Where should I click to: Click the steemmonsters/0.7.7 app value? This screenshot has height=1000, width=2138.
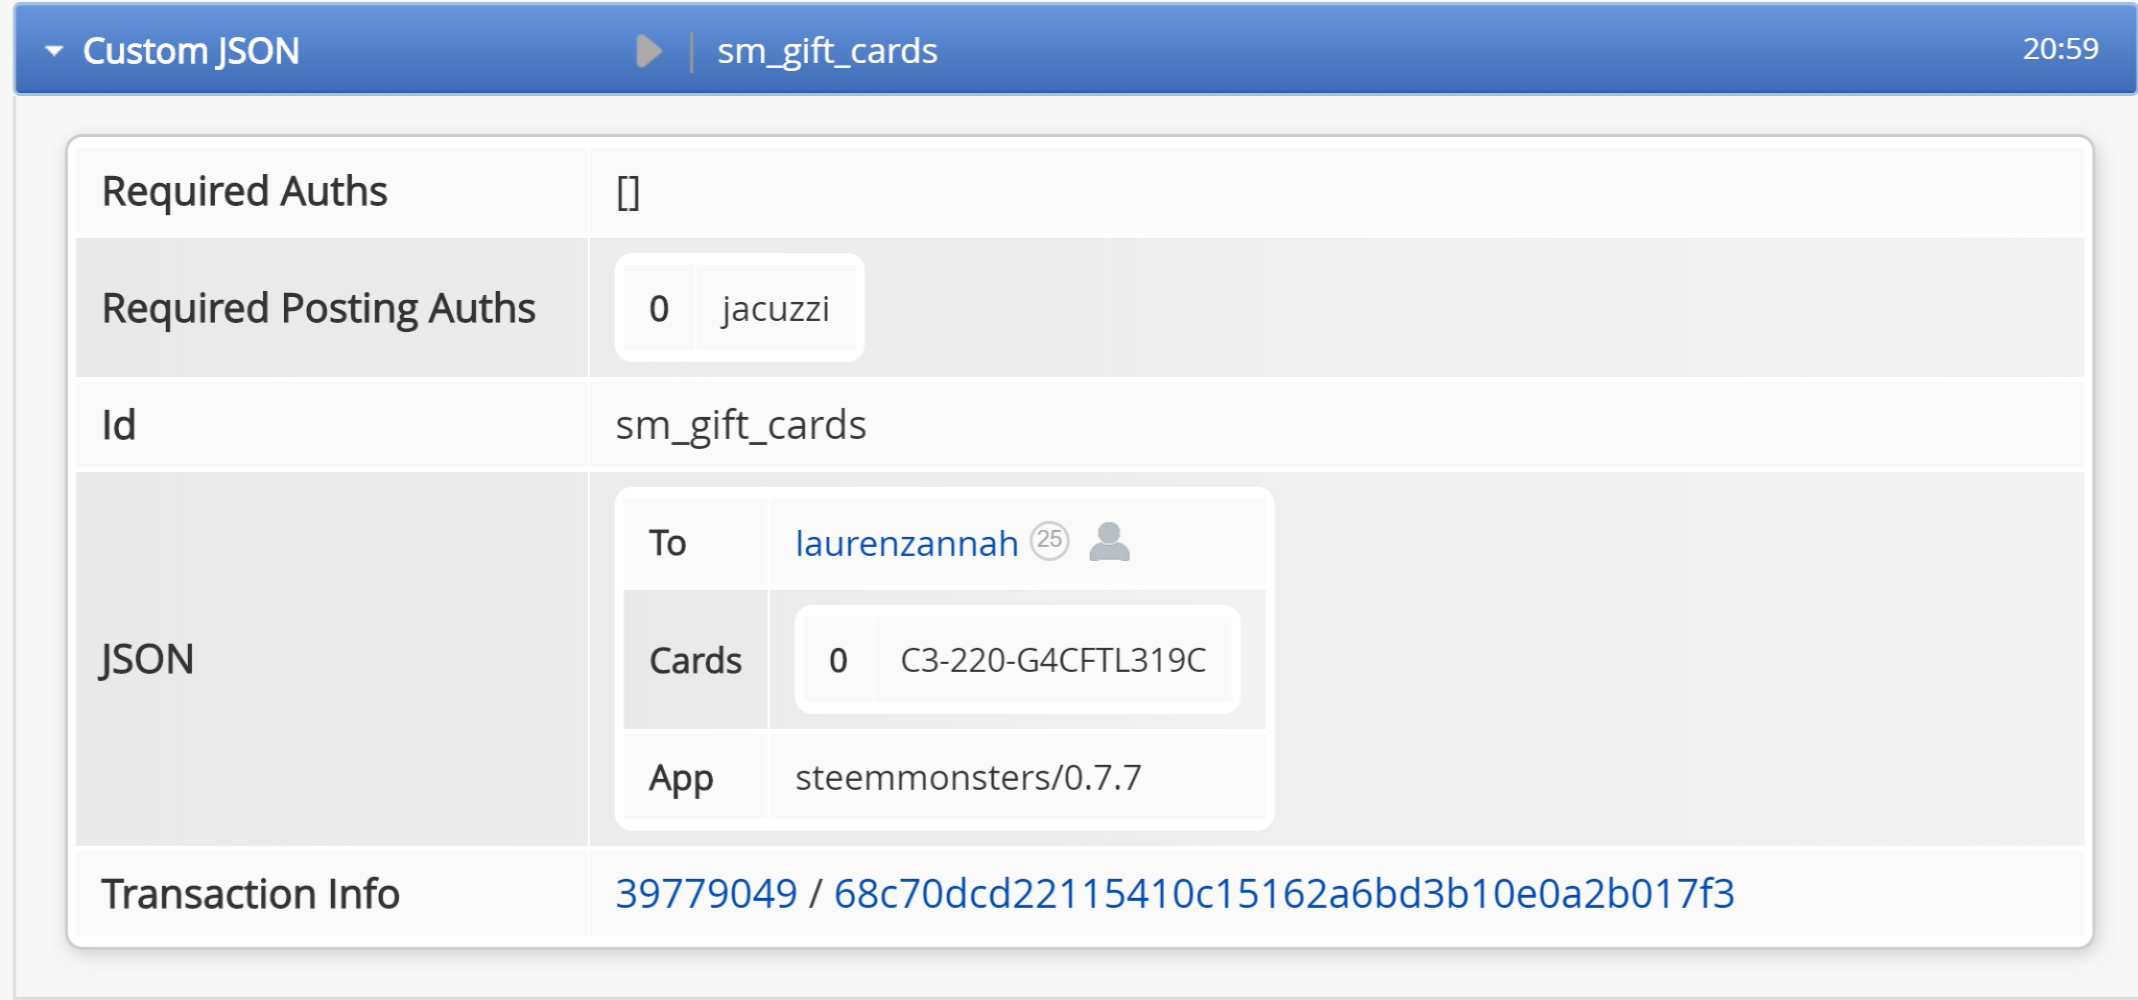968,777
